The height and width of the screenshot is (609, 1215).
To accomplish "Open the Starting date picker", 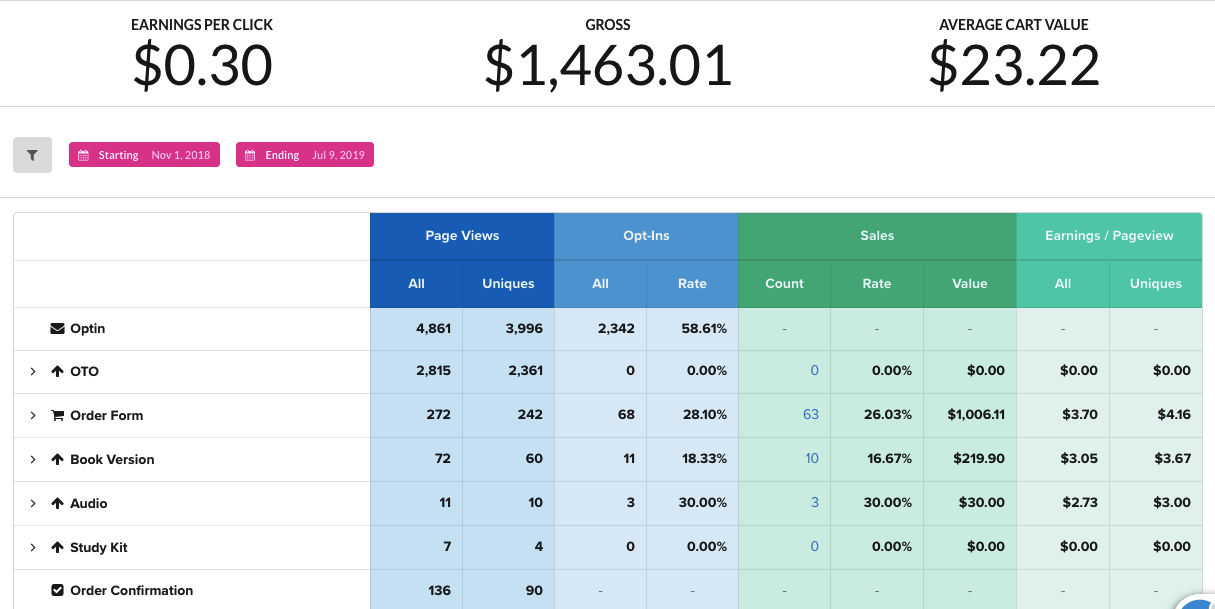I will coord(144,155).
